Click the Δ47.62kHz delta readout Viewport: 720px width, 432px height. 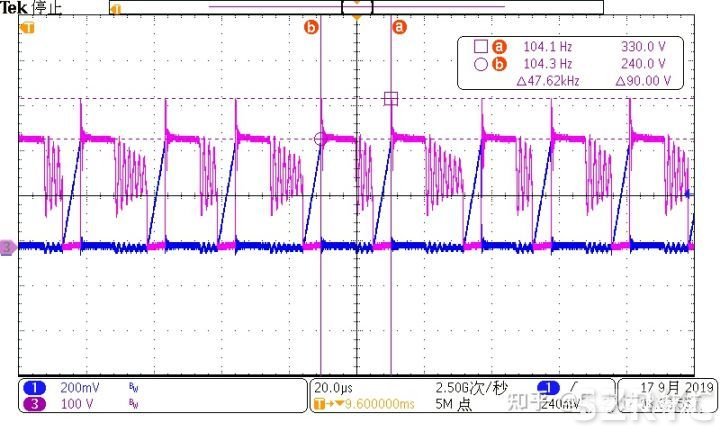click(x=550, y=81)
